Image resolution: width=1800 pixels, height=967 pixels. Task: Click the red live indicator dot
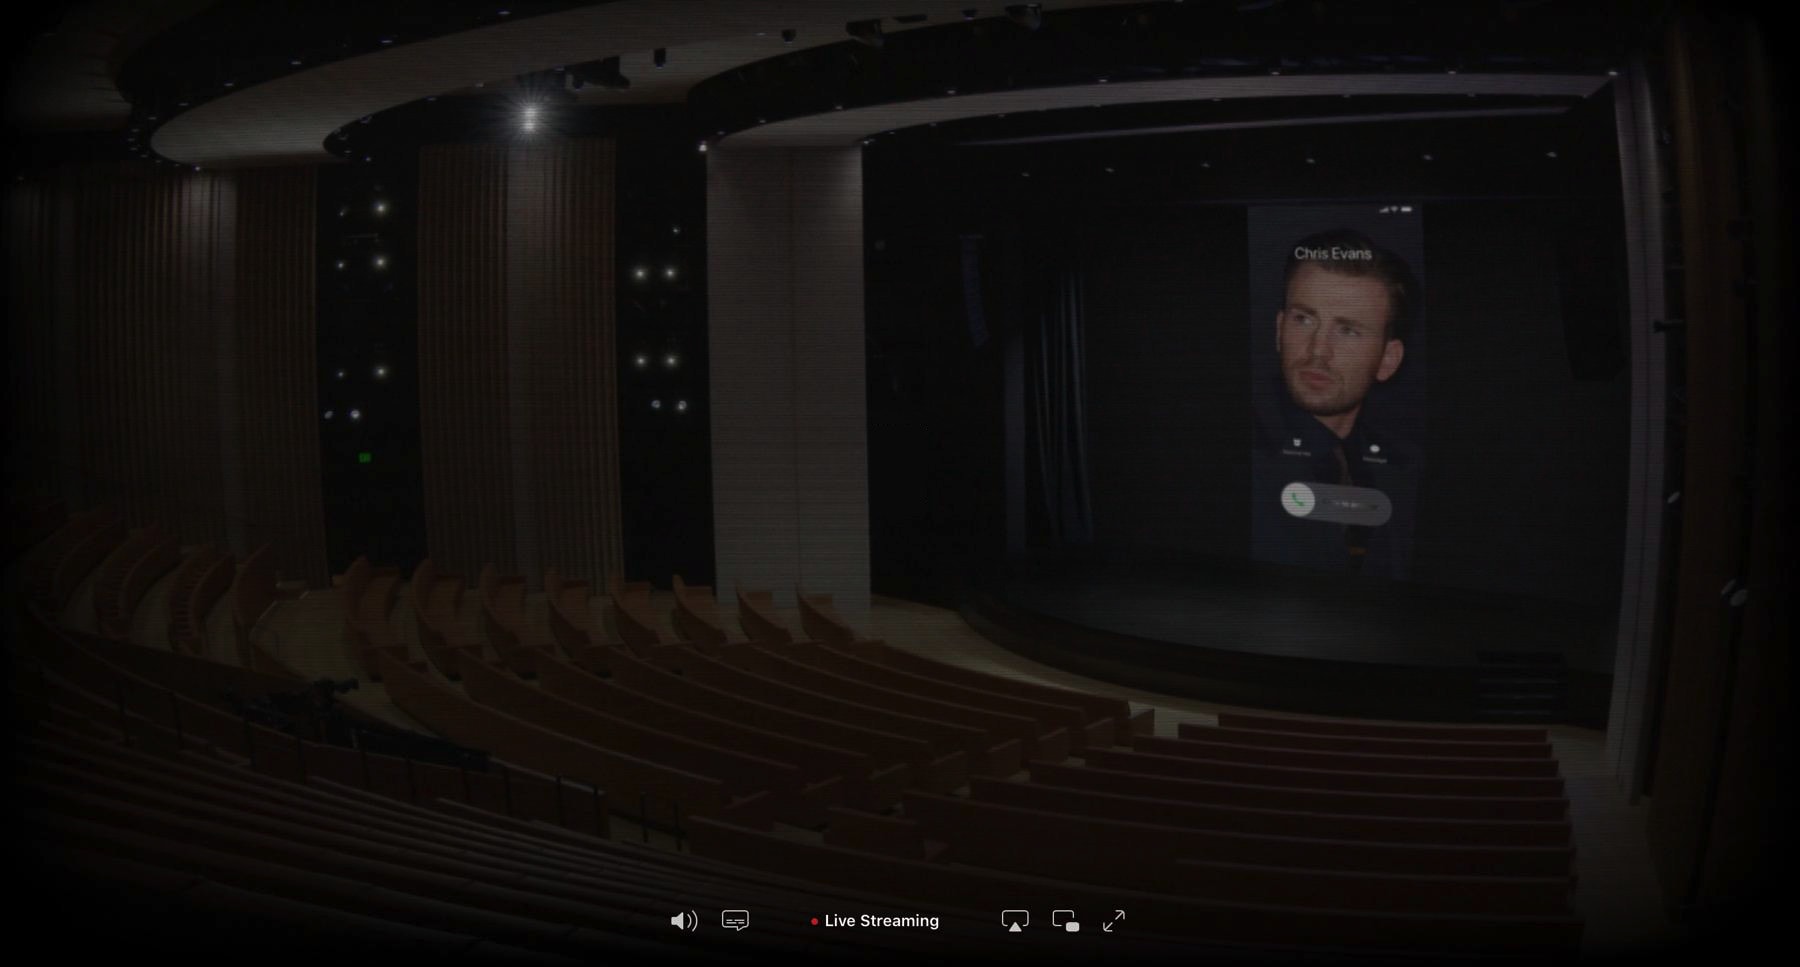click(814, 922)
